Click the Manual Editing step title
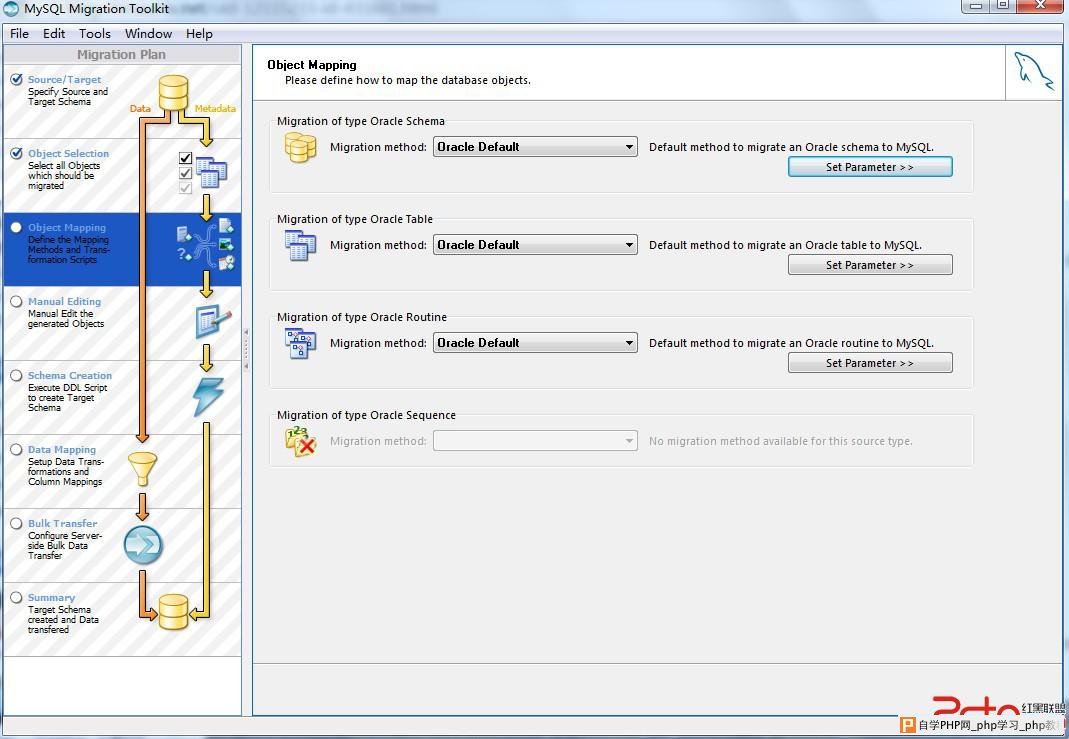 64,301
